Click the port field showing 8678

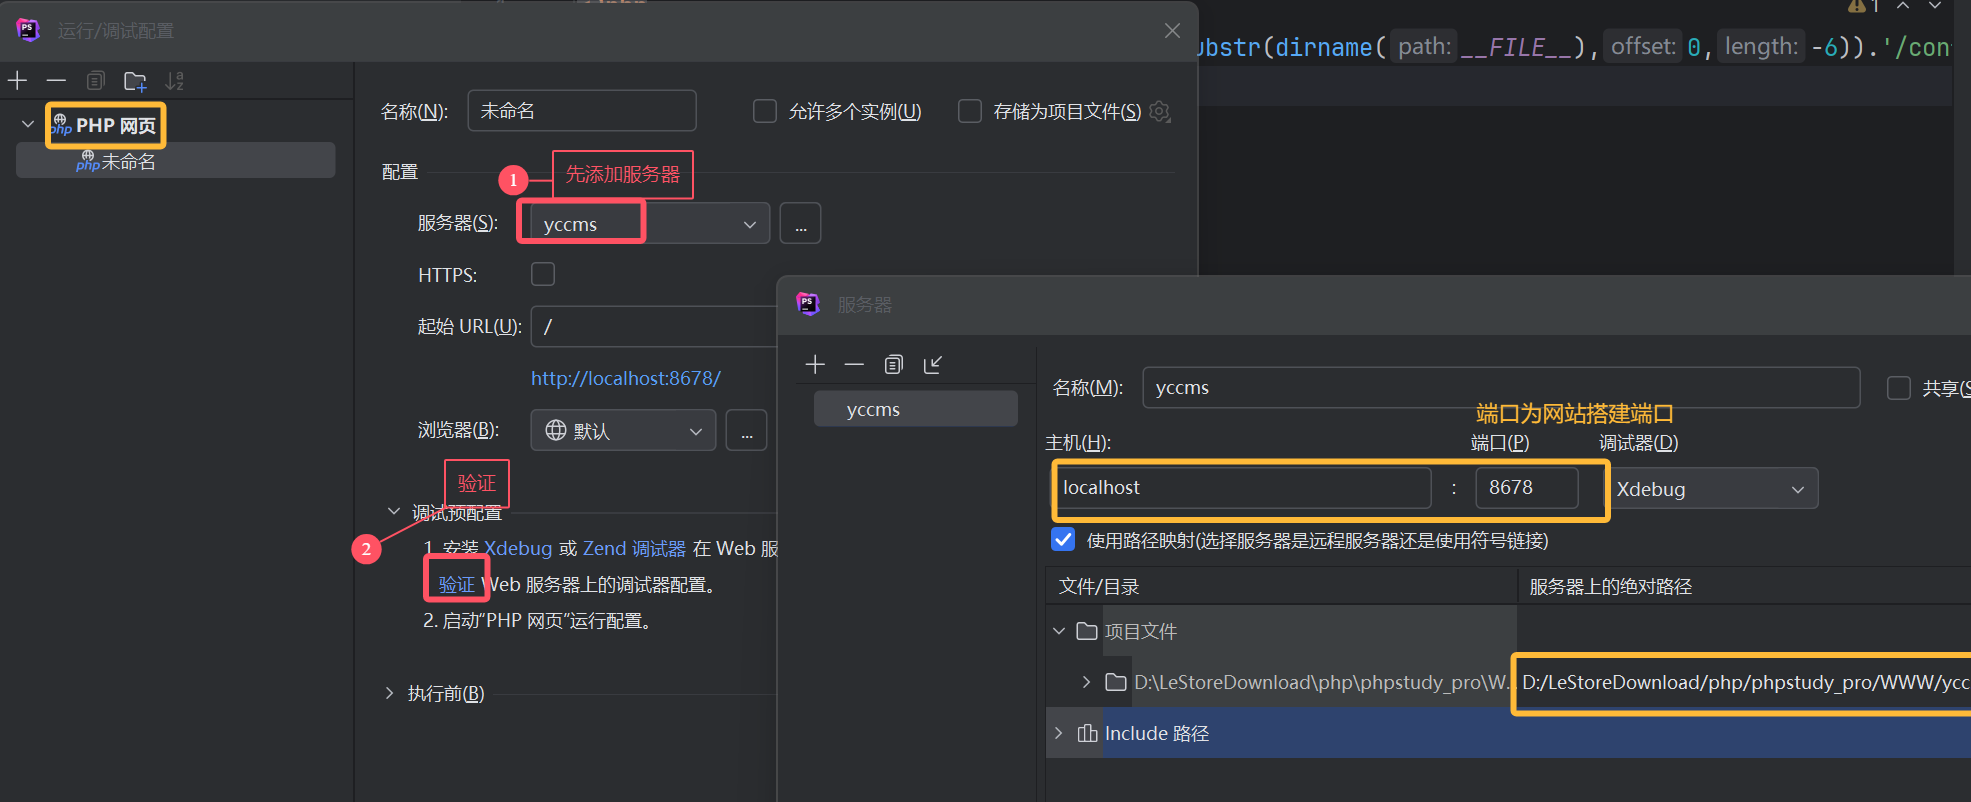click(x=1525, y=488)
